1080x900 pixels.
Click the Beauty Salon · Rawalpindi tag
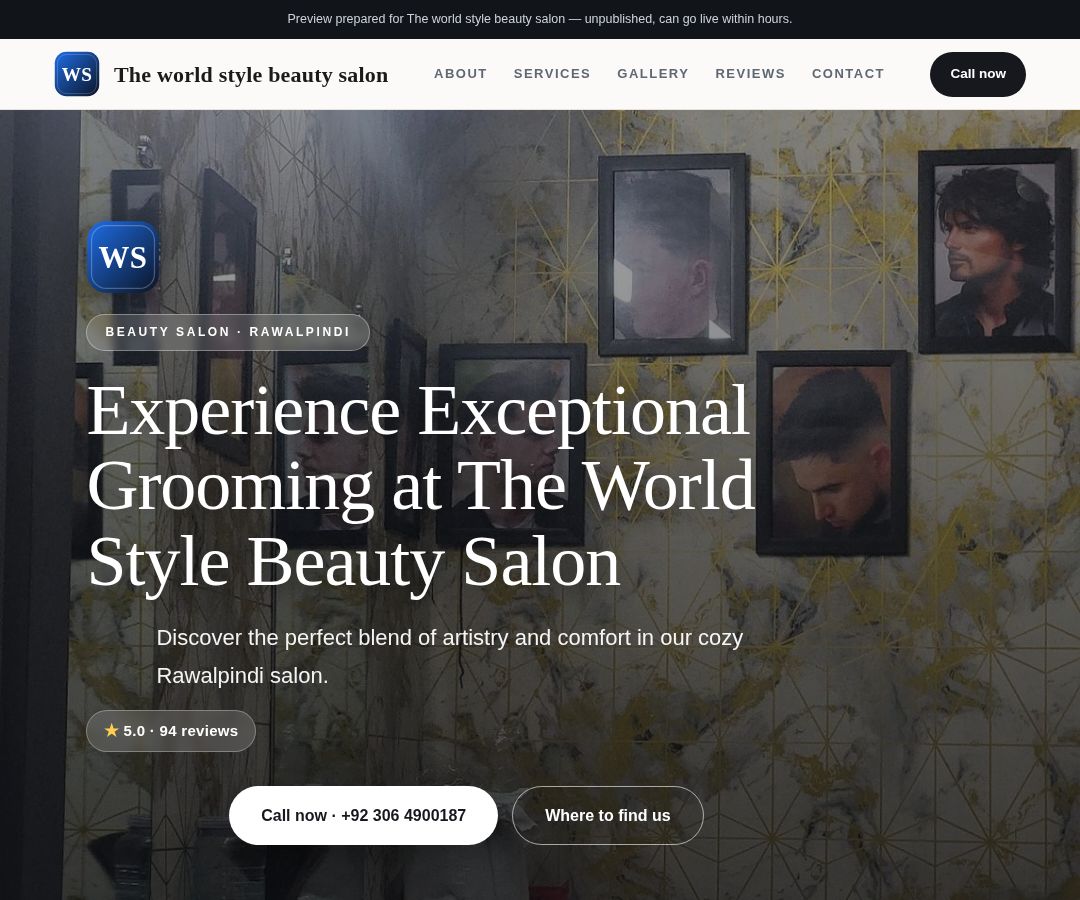tap(228, 332)
